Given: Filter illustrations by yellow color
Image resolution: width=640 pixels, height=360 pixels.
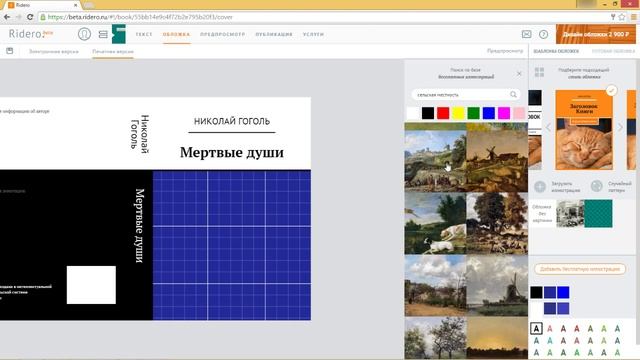Looking at the screenshot, I should (x=458, y=113).
